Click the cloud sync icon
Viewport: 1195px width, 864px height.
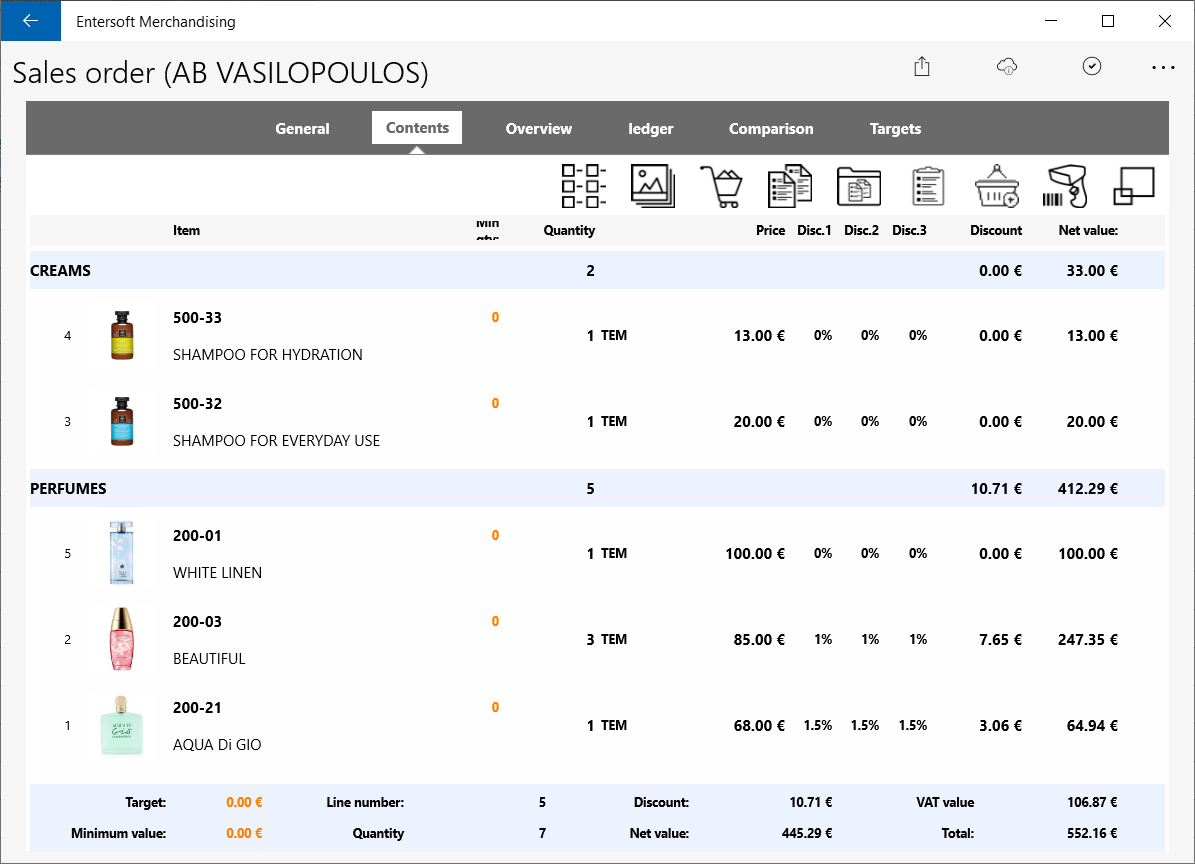click(1007, 66)
